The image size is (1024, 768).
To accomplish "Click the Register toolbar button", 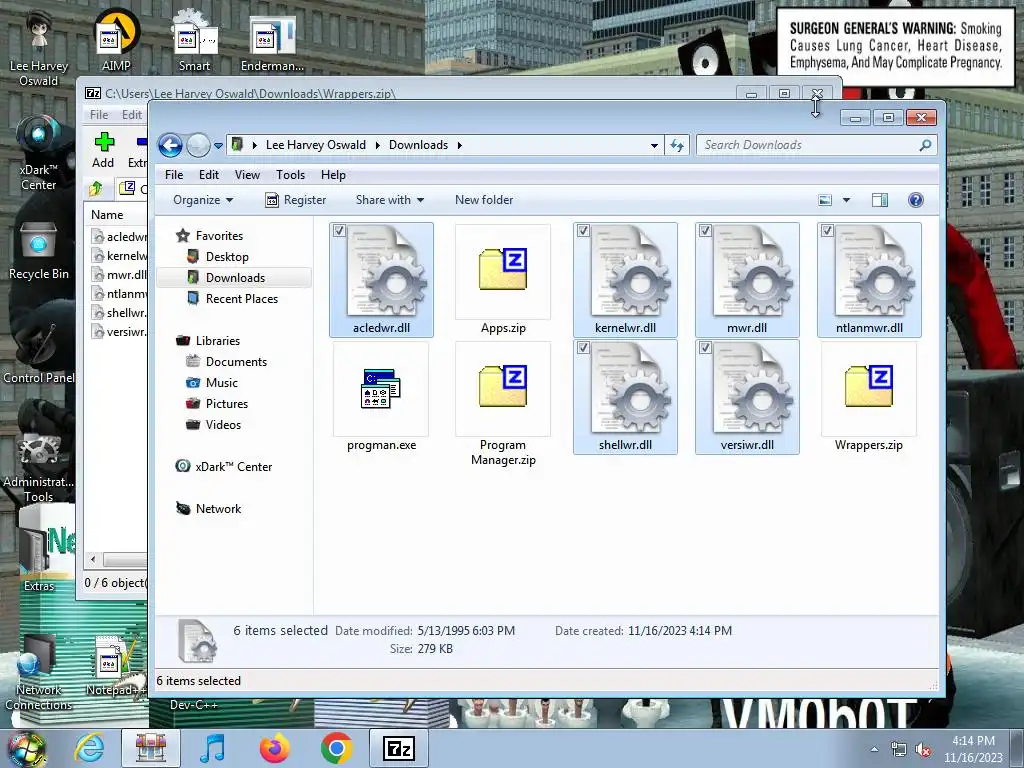I will [296, 200].
